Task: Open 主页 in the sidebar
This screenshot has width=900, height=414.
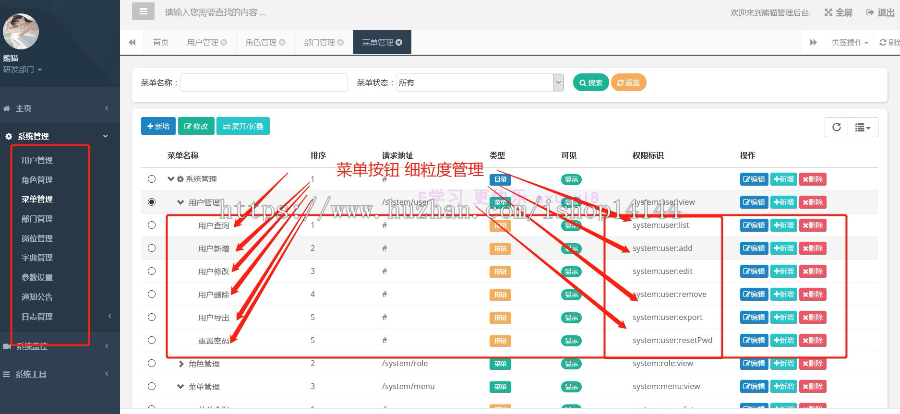Action: (60, 109)
